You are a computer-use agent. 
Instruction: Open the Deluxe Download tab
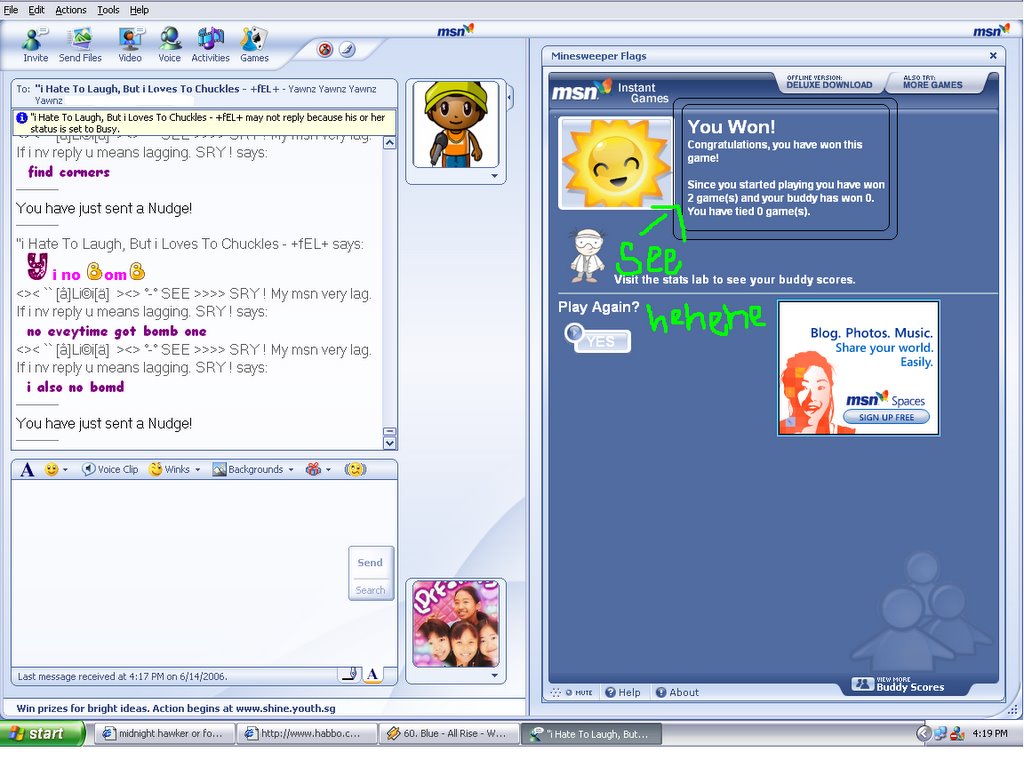click(829, 82)
